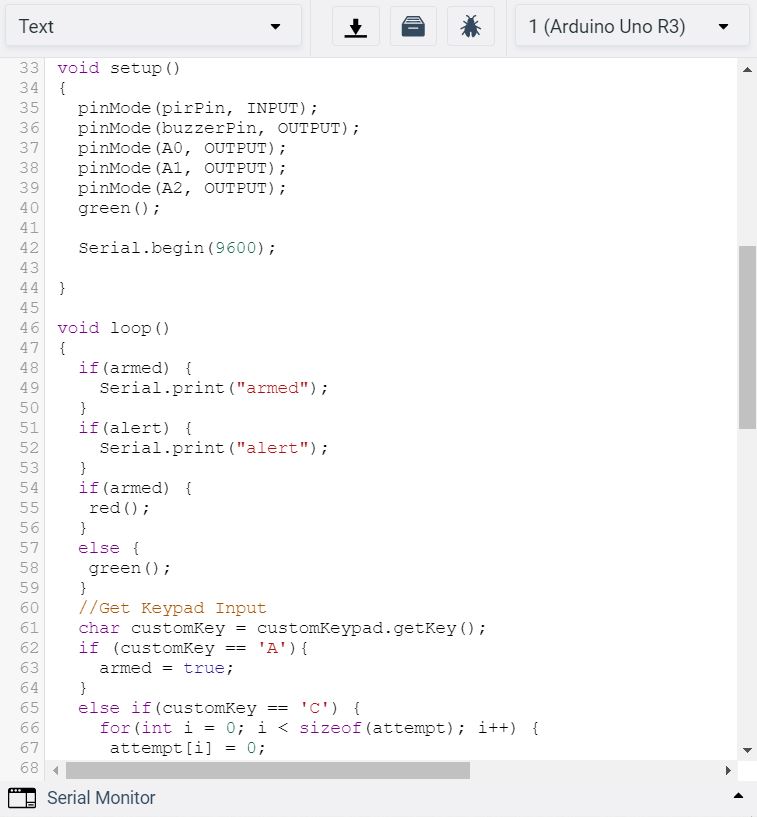This screenshot has height=817, width=757.
Task: Click the horizontal scrollbar thumb
Action: click(x=268, y=770)
